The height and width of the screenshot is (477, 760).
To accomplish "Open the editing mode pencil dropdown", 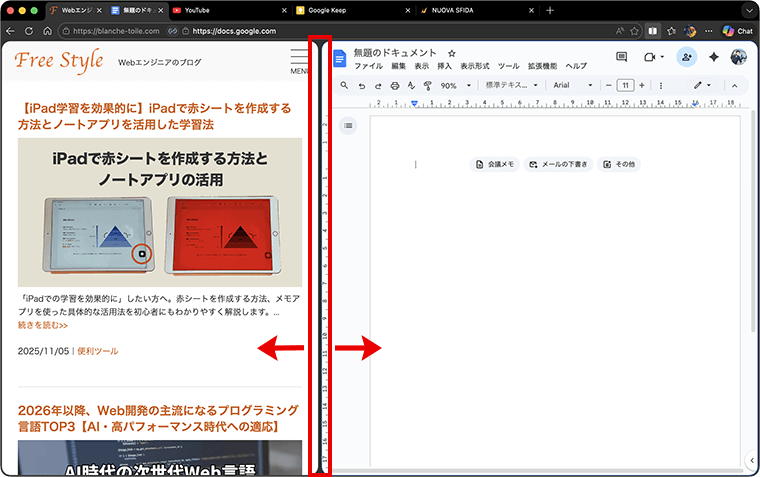I will coord(702,86).
